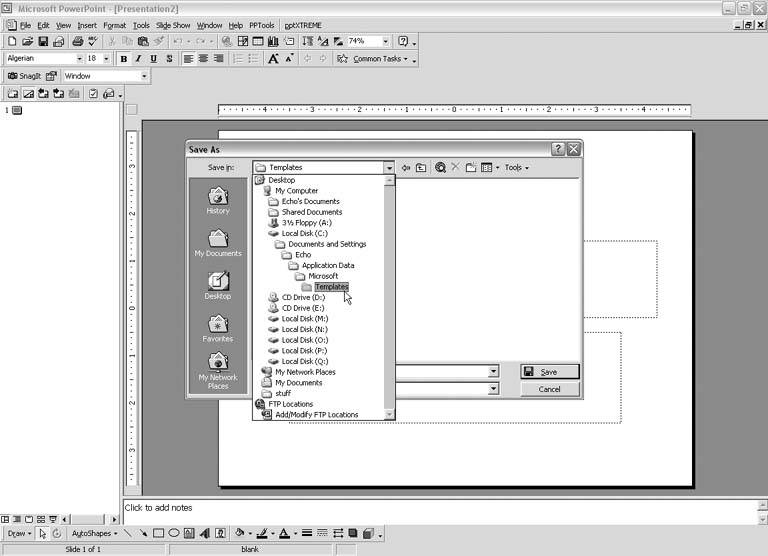Open the Favorites place in Save As dialog
768x556 pixels.
pos(217,327)
